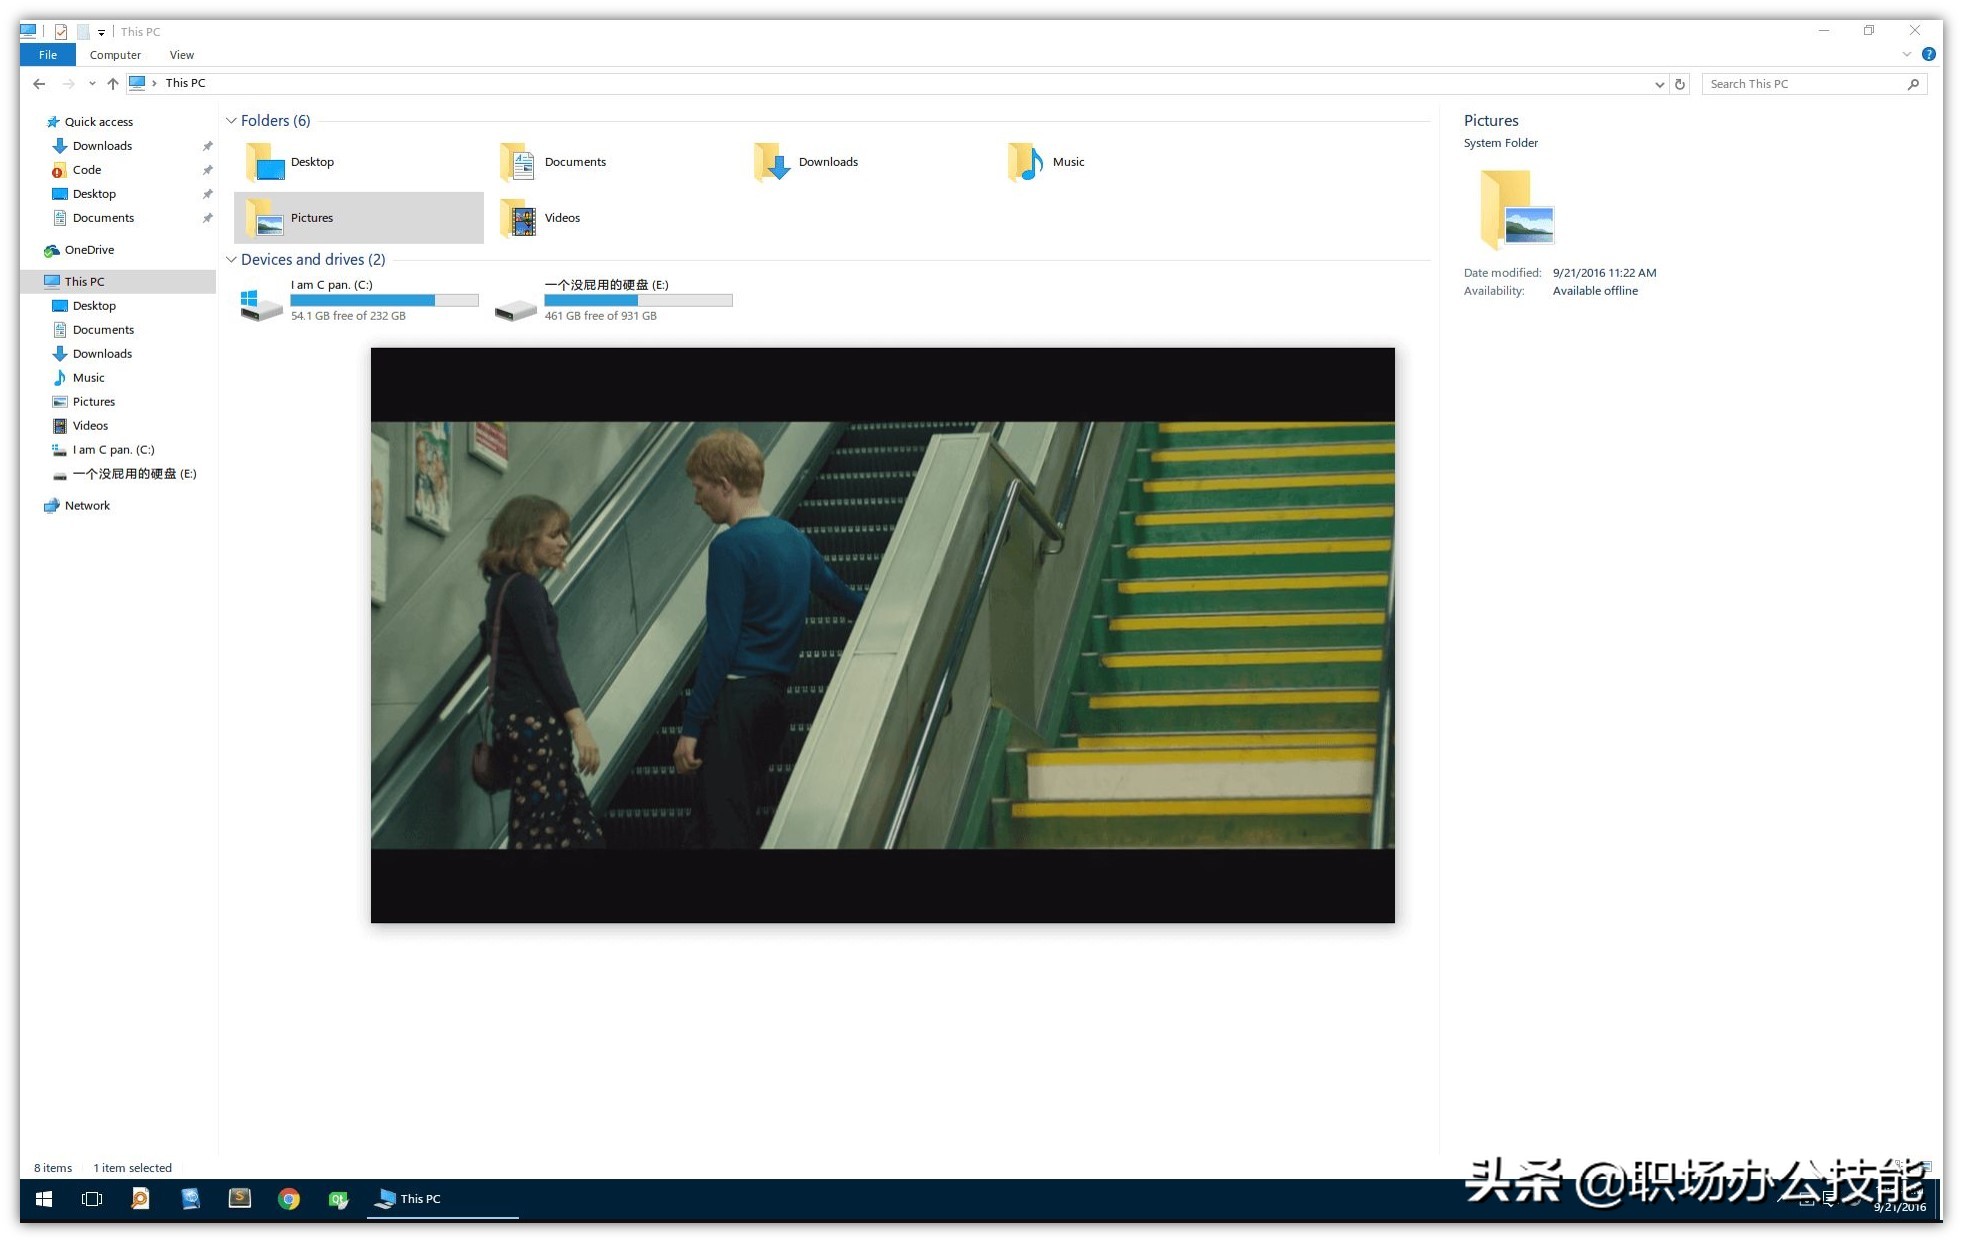
Task: Open Google Chrome from the taskbar
Action: [289, 1198]
